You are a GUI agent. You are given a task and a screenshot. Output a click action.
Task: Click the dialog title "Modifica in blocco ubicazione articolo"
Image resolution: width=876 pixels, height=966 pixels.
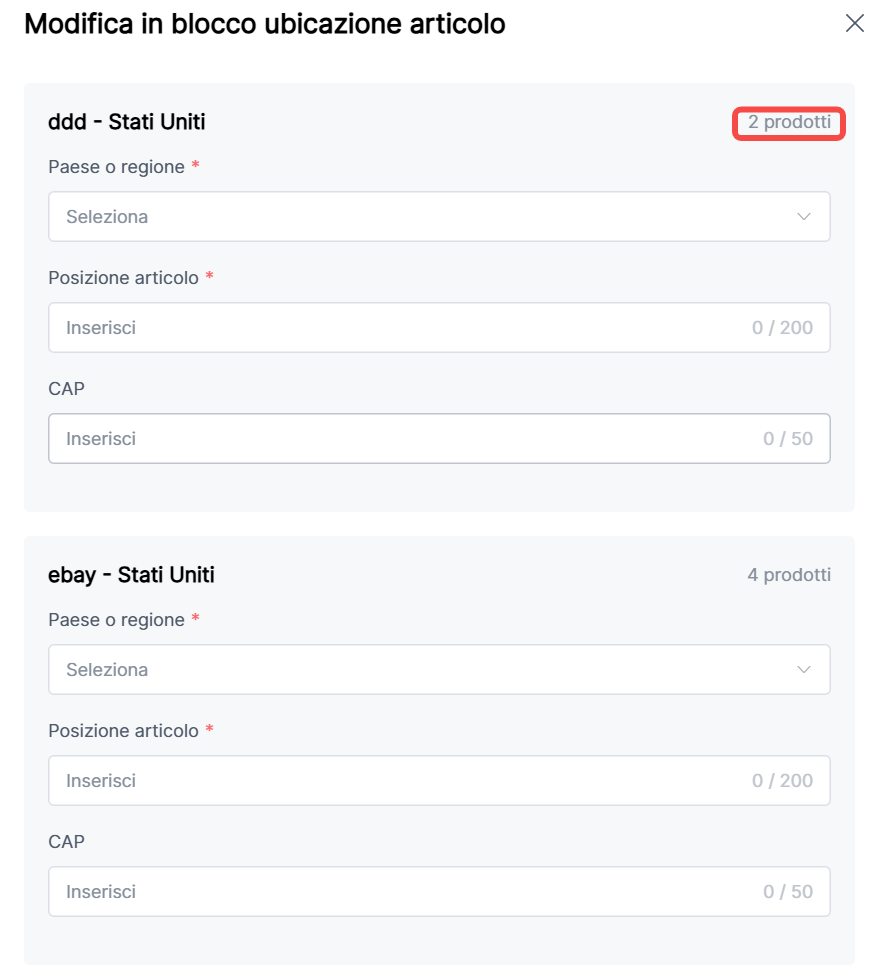coord(264,24)
